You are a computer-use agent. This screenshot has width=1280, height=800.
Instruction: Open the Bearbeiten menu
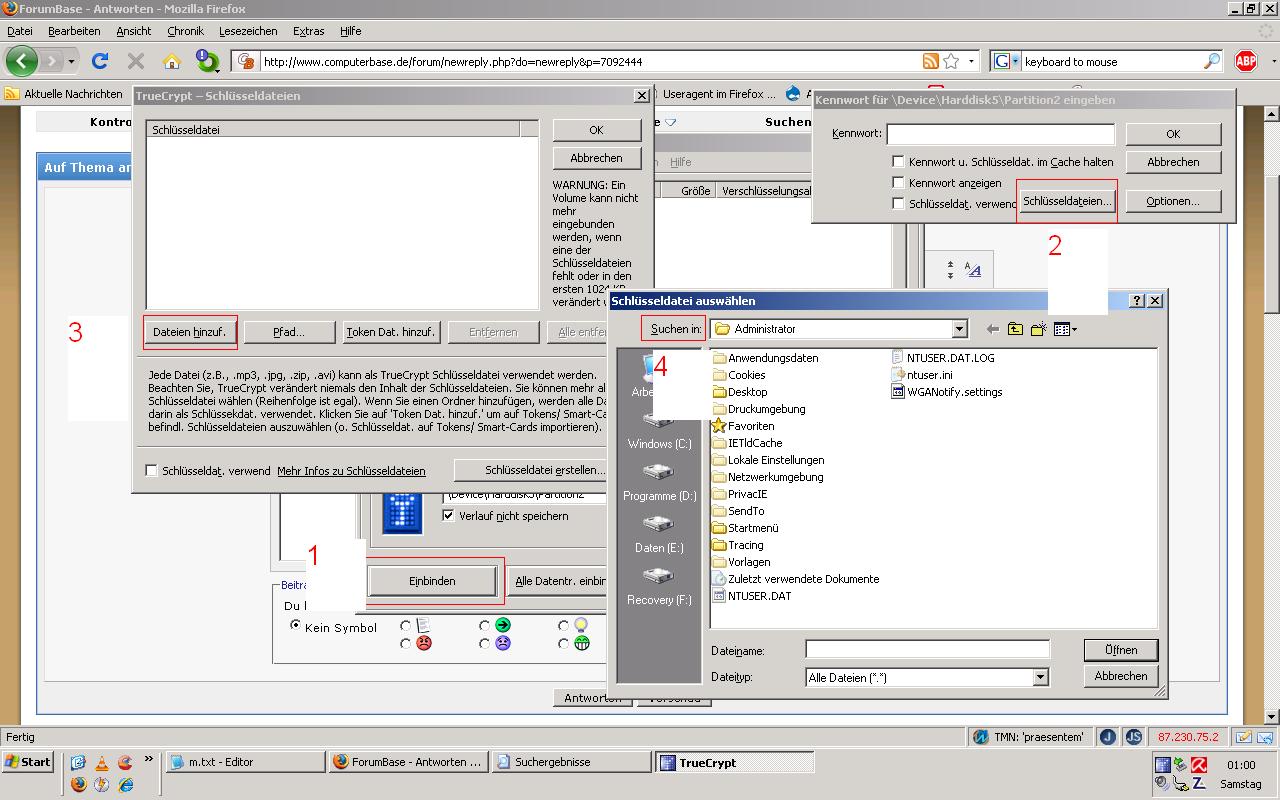[x=74, y=31]
